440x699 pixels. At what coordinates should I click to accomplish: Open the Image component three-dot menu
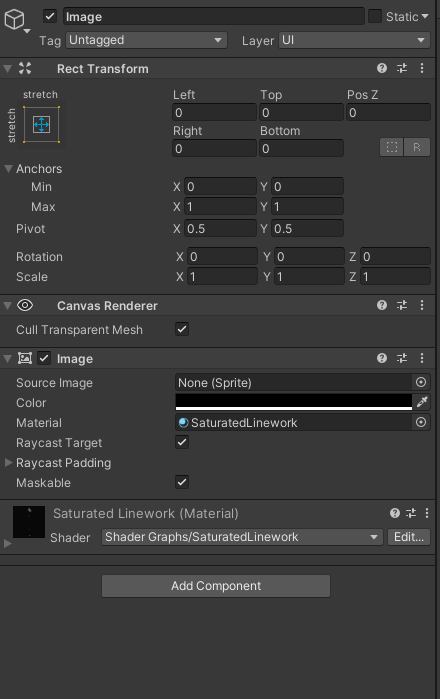(x=422, y=358)
